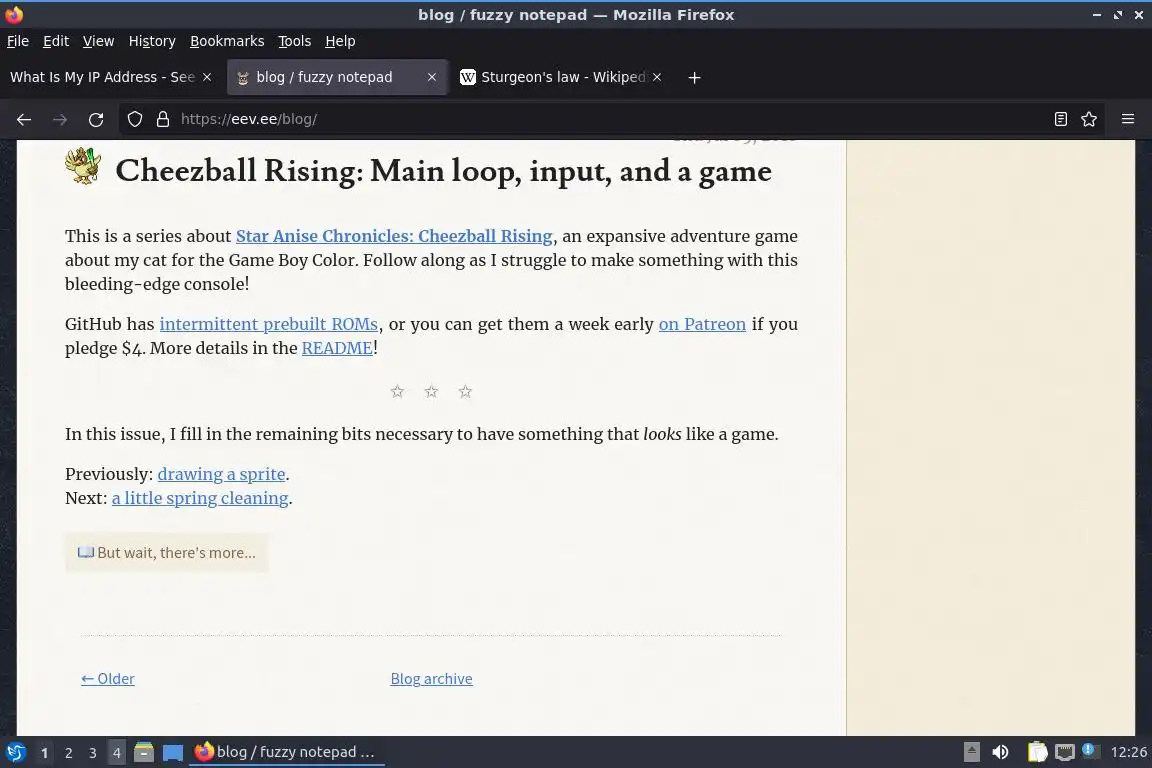Open the Tools menu
Screen dimensions: 1152x768
coord(295,41)
